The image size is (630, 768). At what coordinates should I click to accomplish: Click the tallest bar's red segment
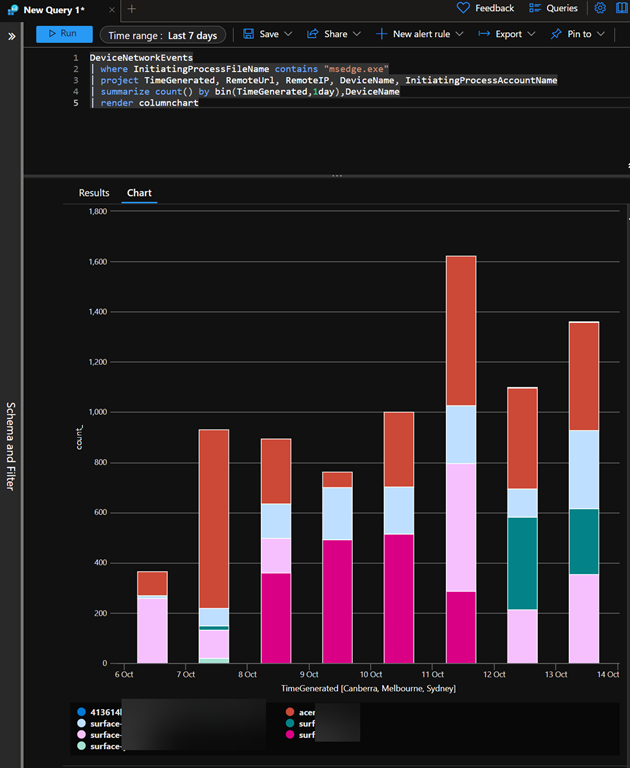461,330
